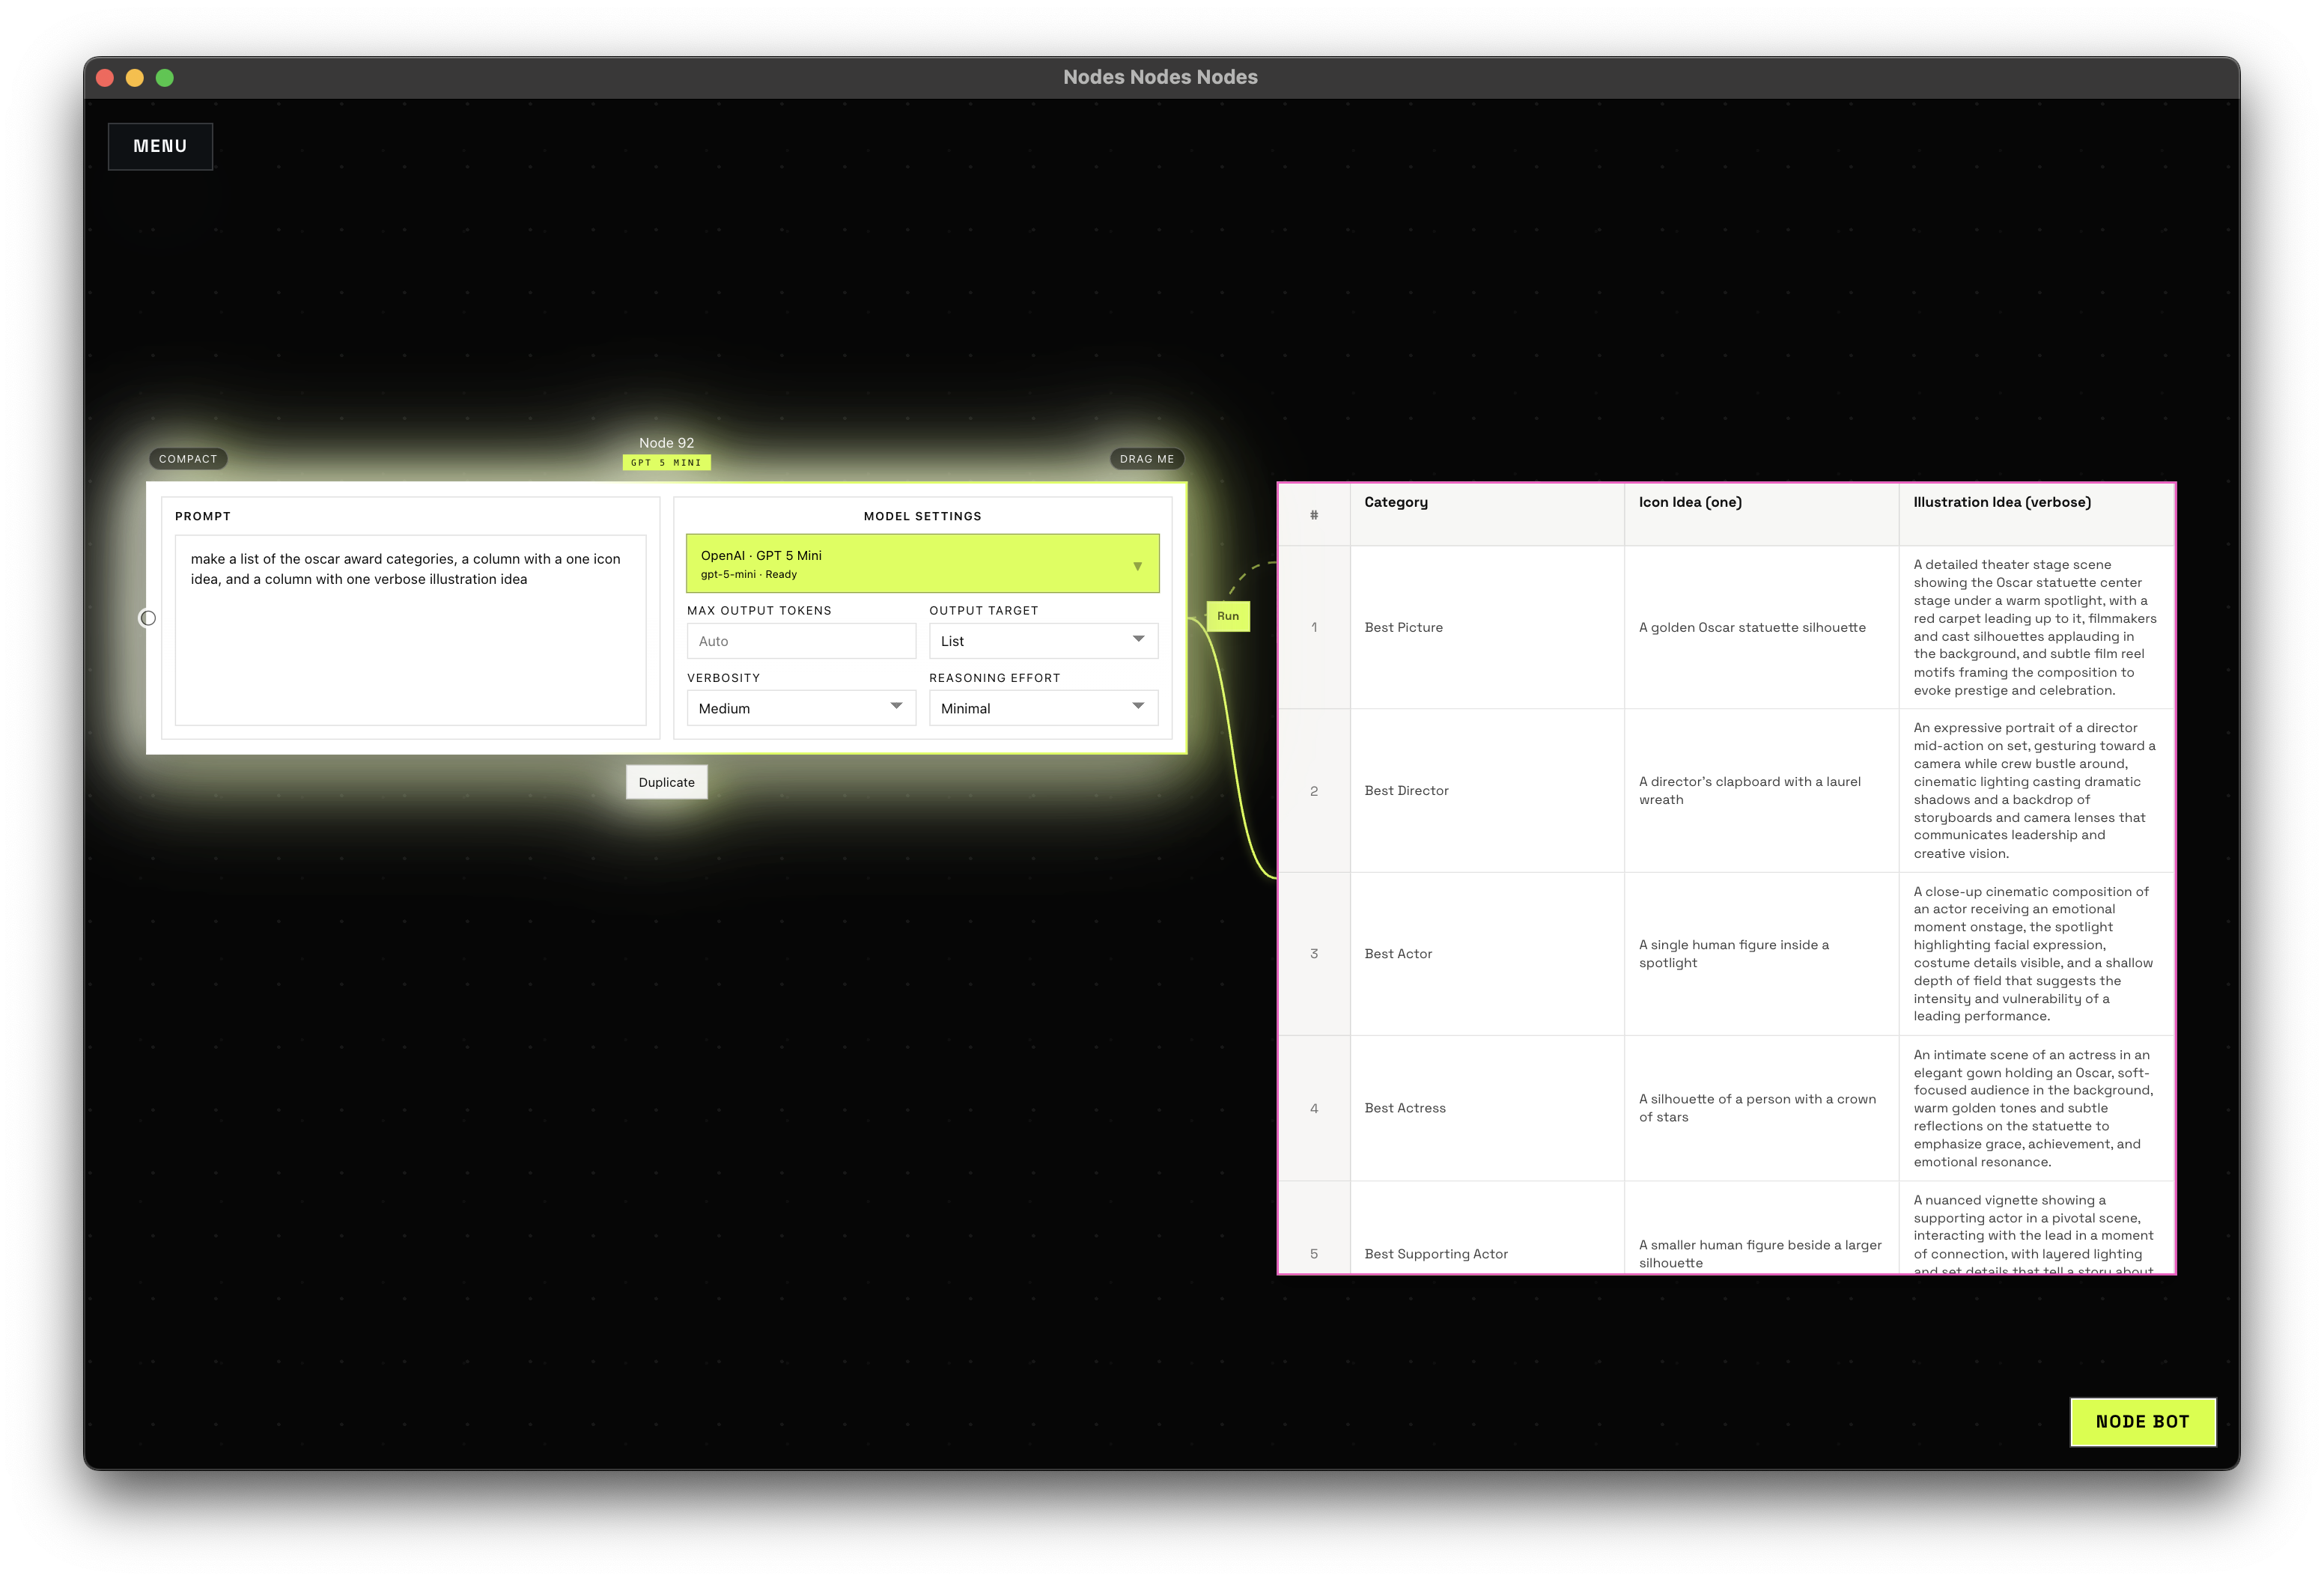Duplicate Node 92
The width and height of the screenshot is (2324, 1581).
point(666,782)
